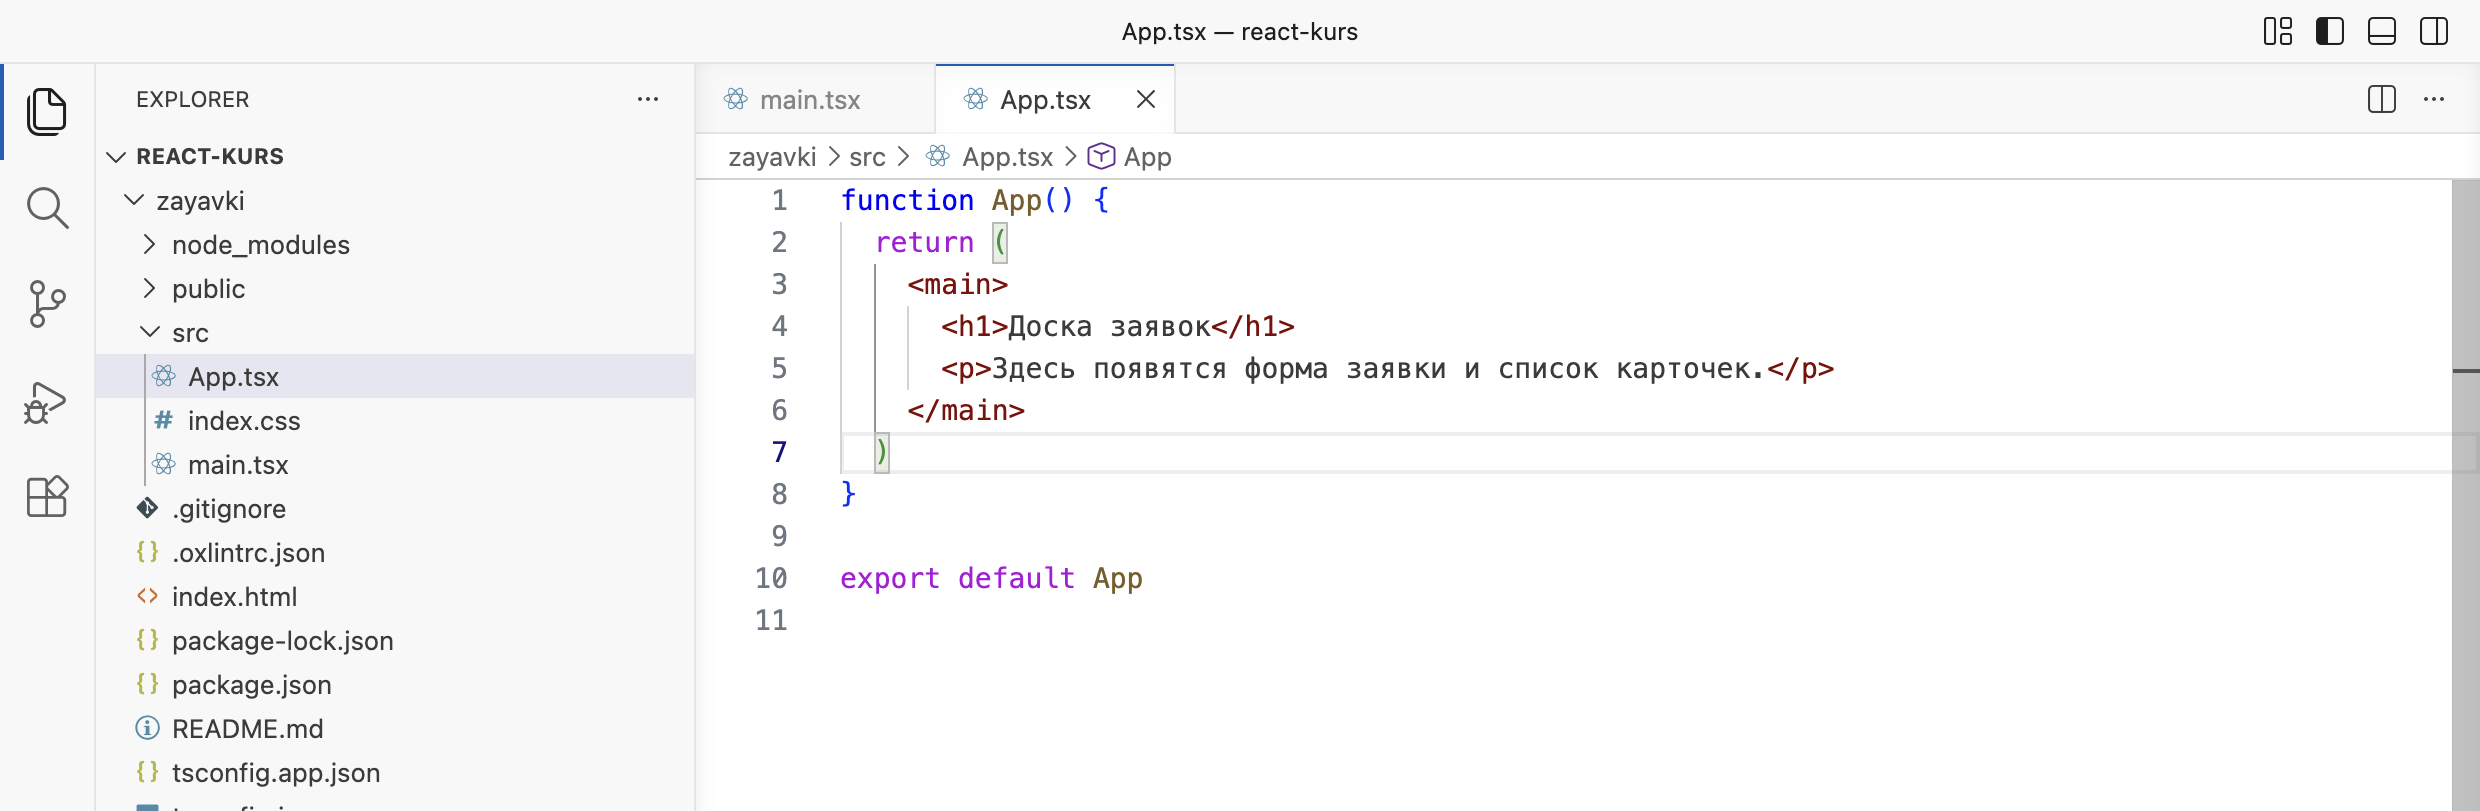
Task: Place cursor on 'export default App' line
Action: (x=991, y=578)
